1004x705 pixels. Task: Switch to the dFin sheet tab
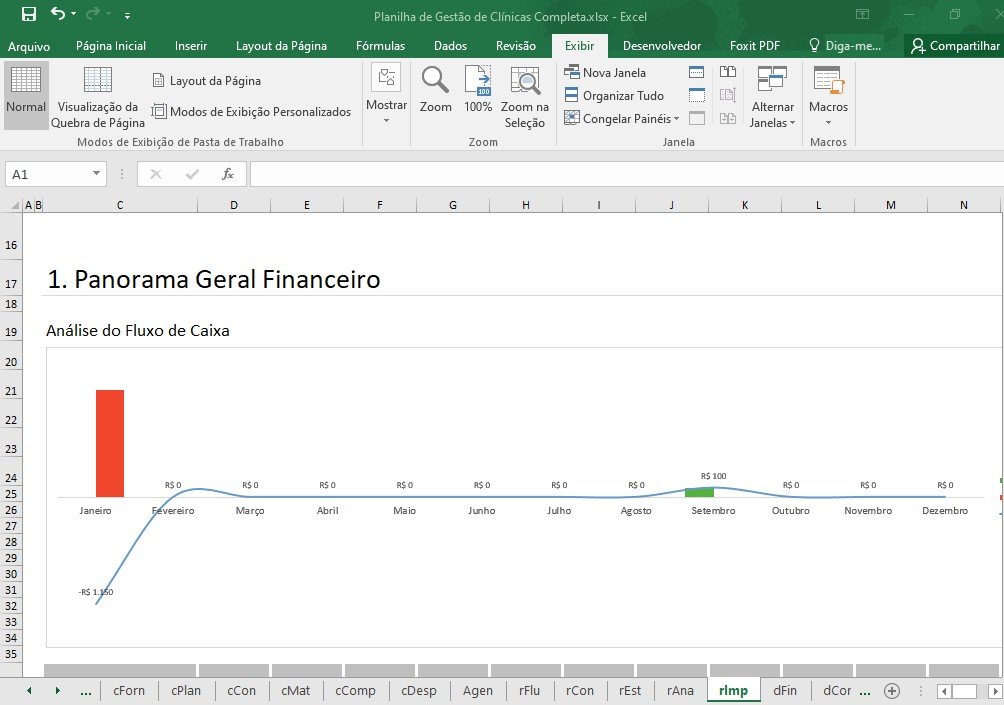(785, 690)
